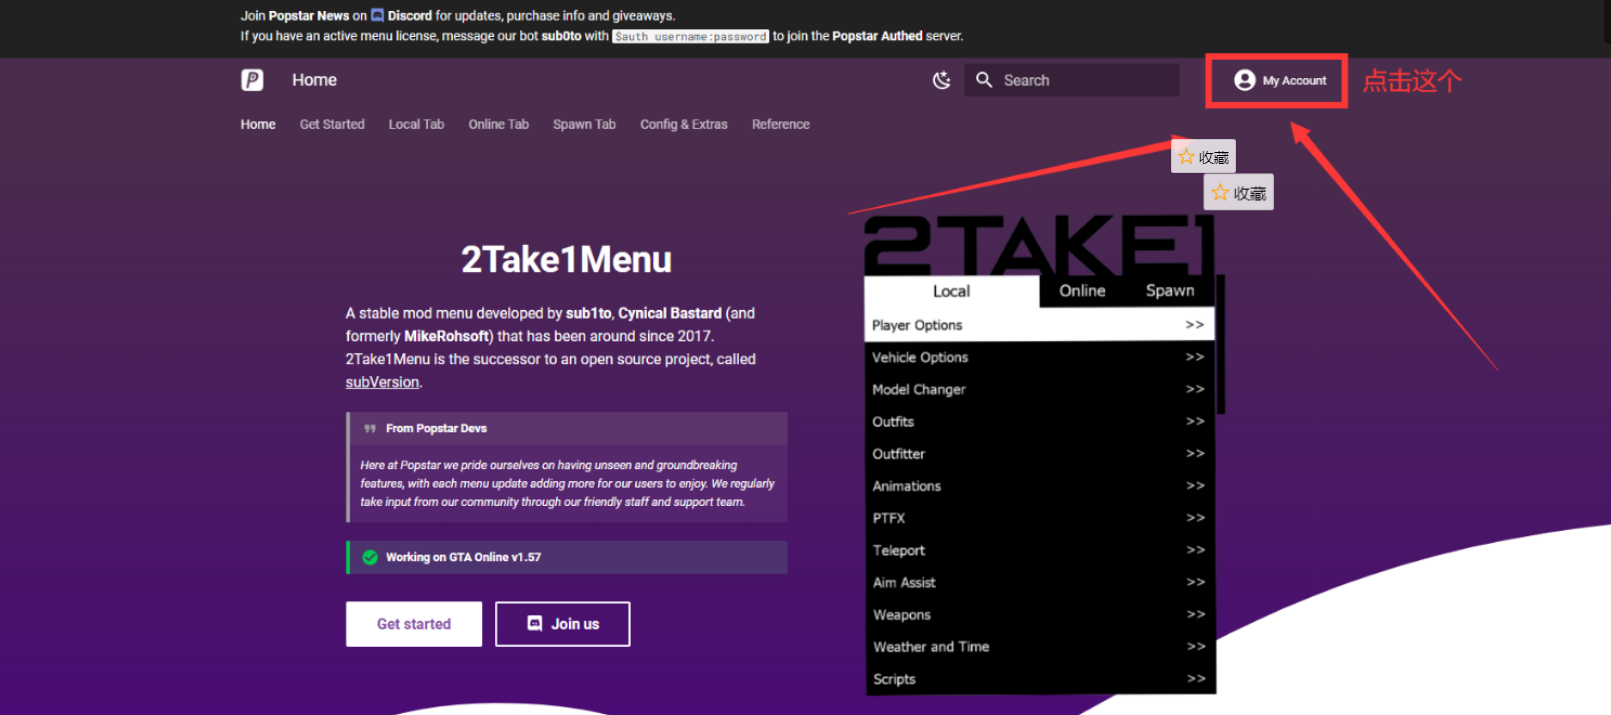Click 'Working on GTA Online v1.57' text

coord(463,557)
